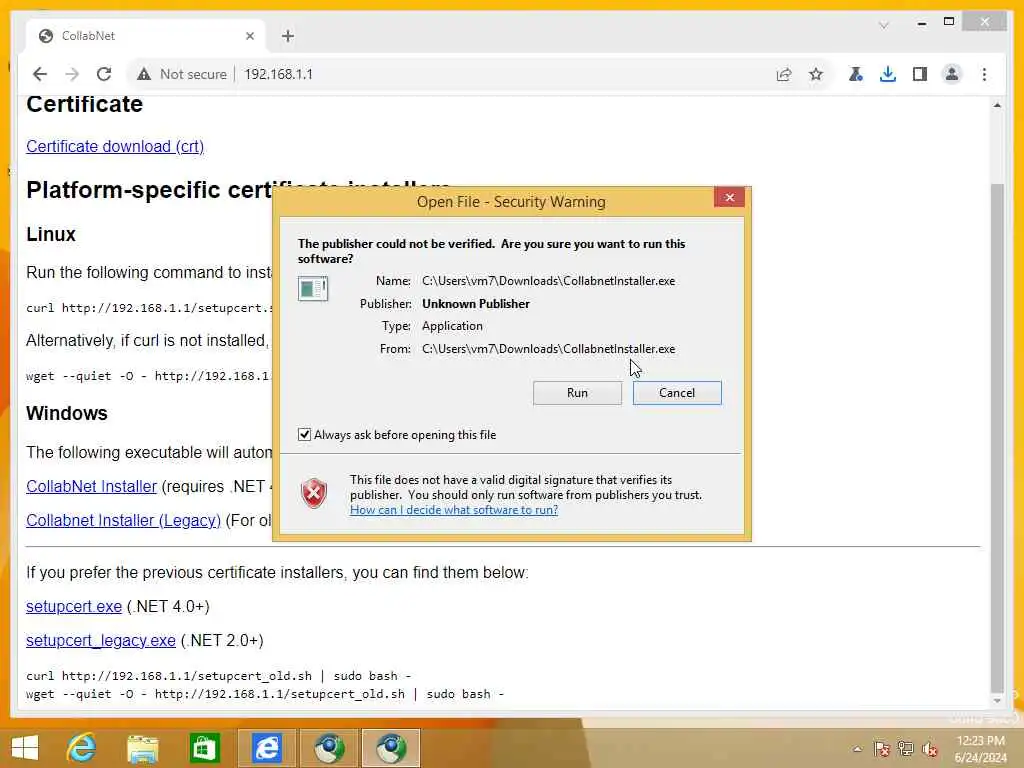Expand the tab search chevron
This screenshot has height=768, width=1024.
[884, 25]
